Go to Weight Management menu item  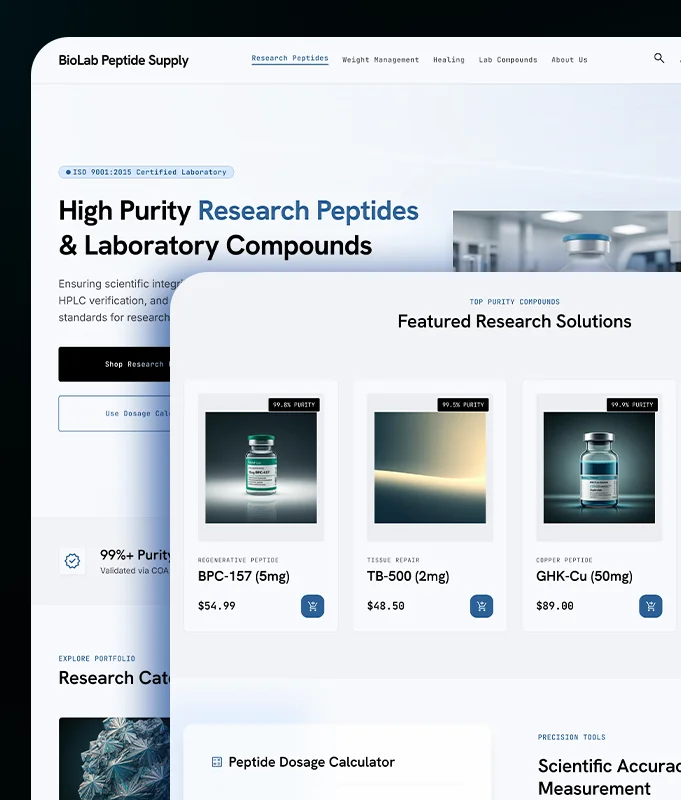coord(381,60)
